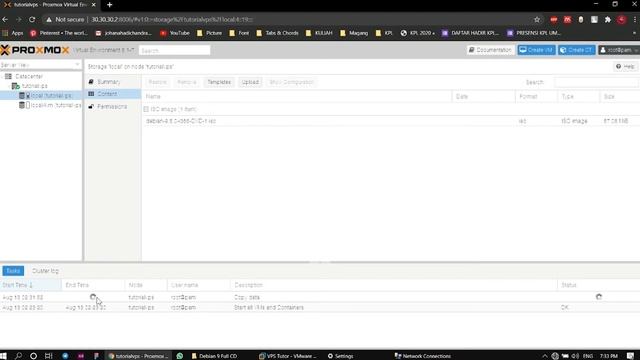Click the Upload button
Image resolution: width=640 pixels, height=360 pixels.
pos(250,82)
